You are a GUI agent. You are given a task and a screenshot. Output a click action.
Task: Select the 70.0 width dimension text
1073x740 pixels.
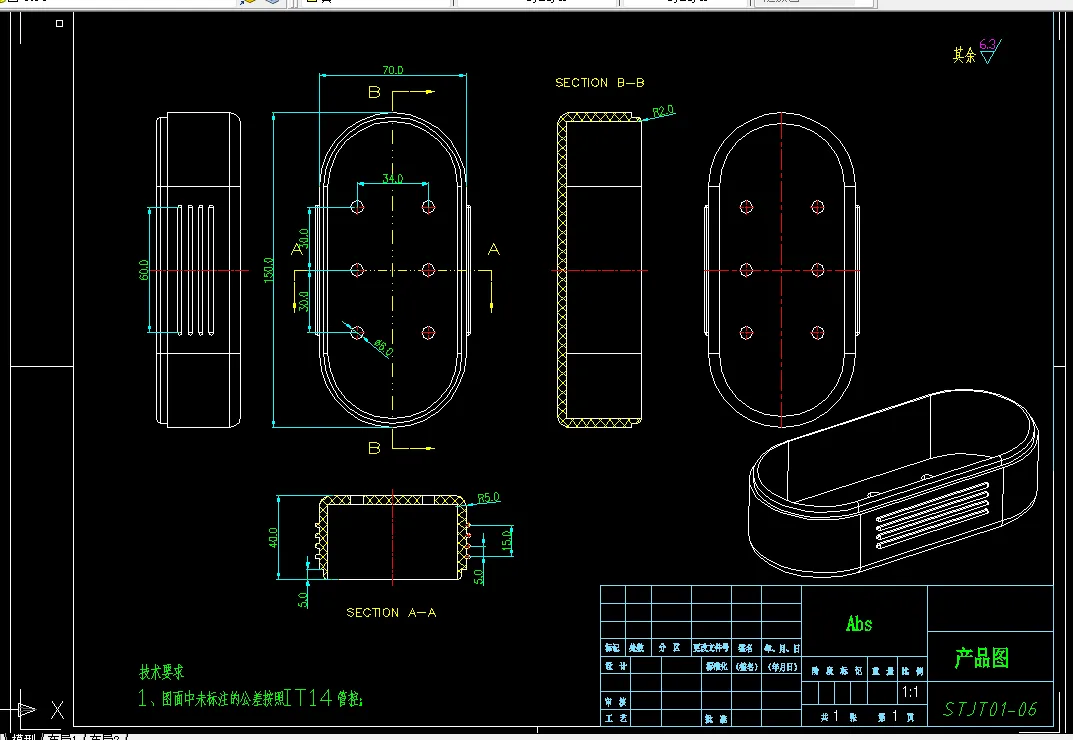pyautogui.click(x=393, y=70)
